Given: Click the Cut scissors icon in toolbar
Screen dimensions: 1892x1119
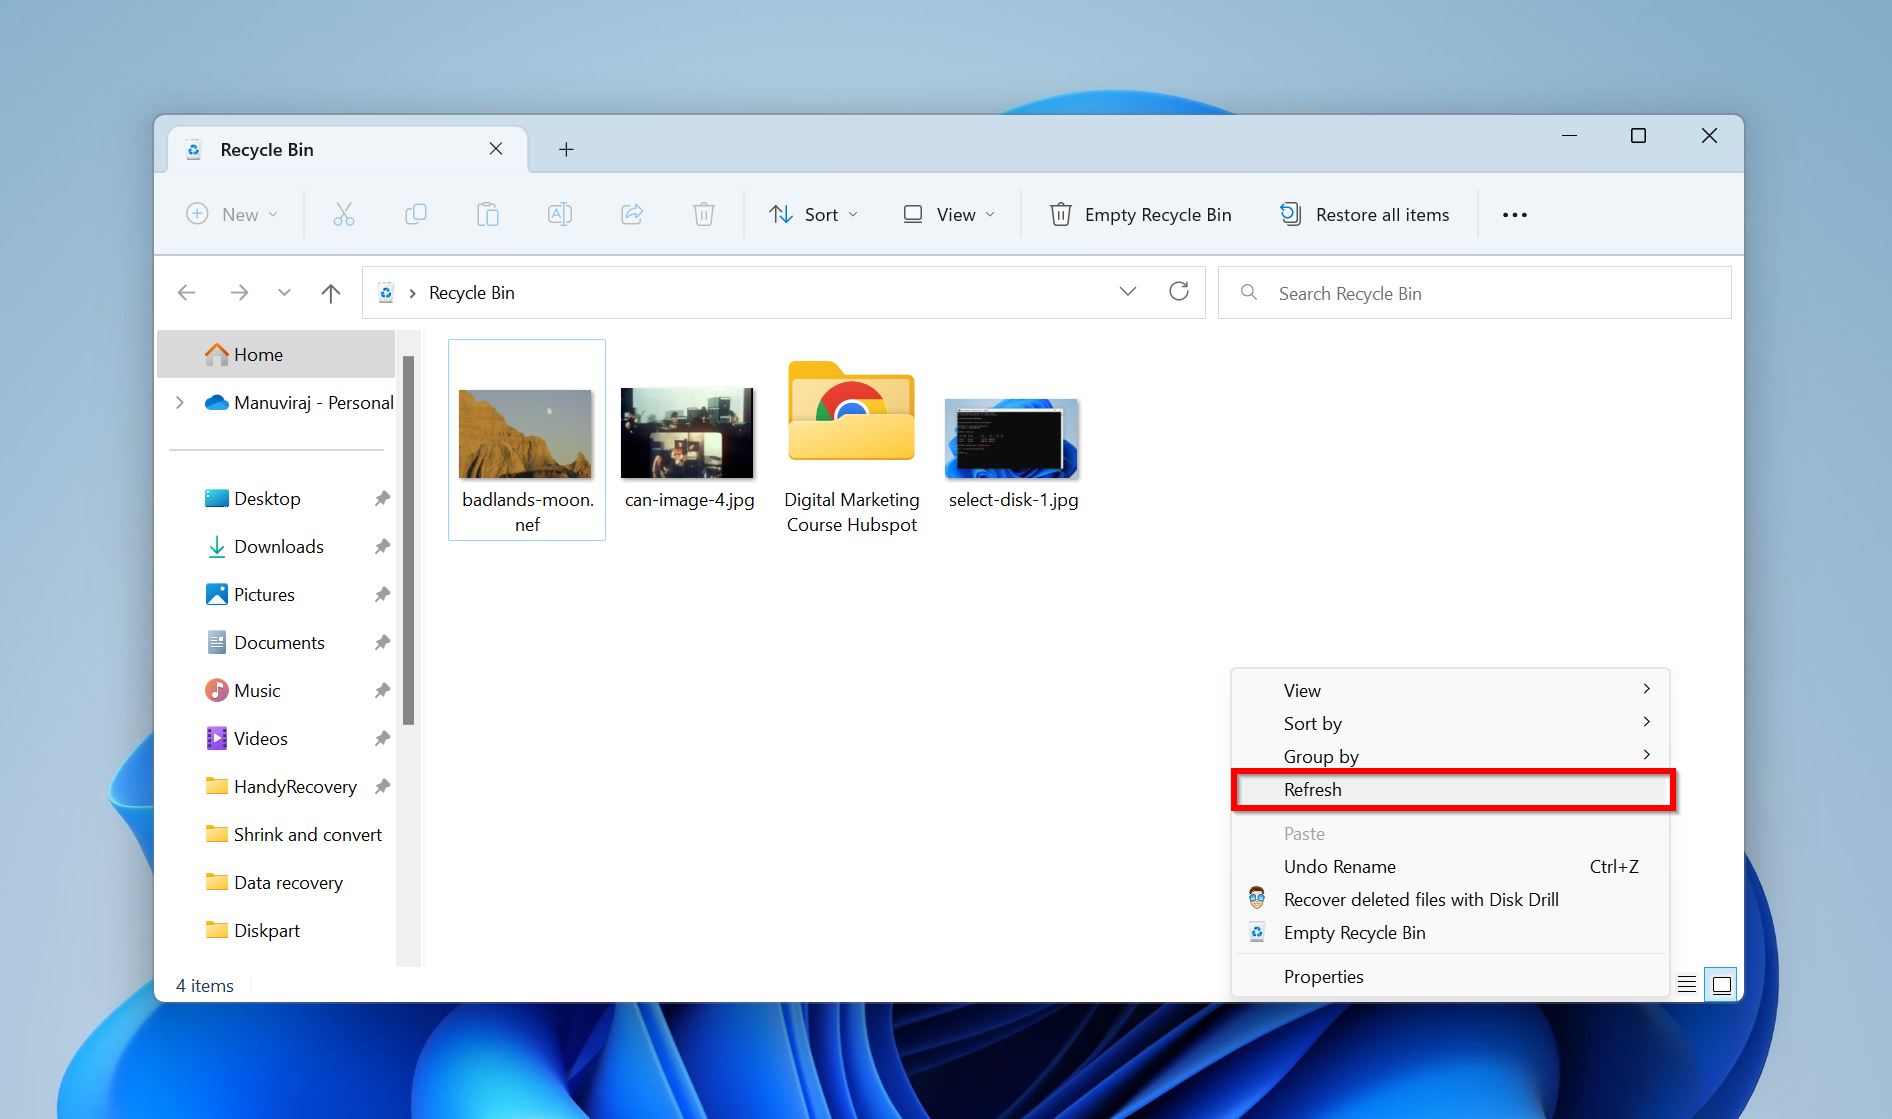Looking at the screenshot, I should pos(343,214).
